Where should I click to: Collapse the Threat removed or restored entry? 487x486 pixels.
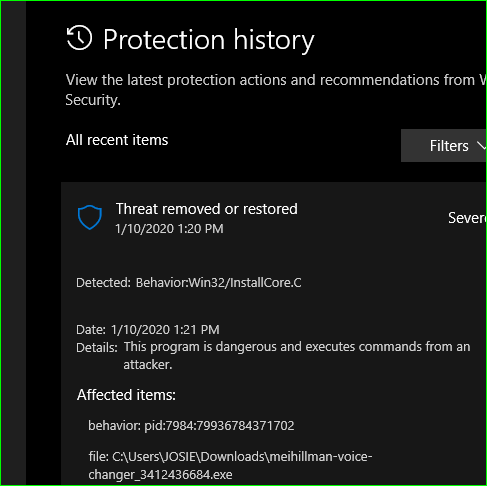click(207, 209)
